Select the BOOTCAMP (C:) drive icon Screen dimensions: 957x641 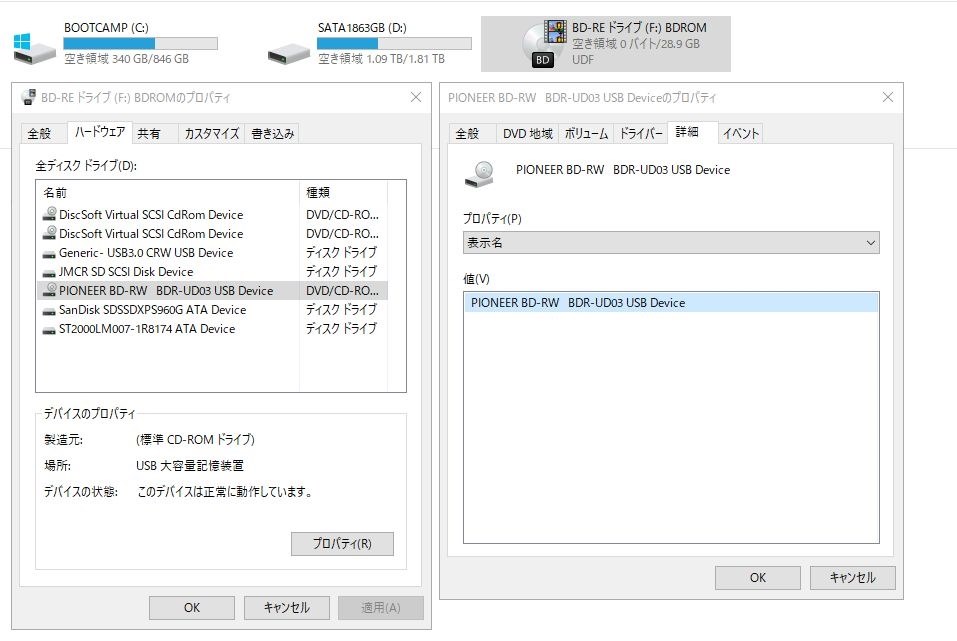tap(34, 48)
